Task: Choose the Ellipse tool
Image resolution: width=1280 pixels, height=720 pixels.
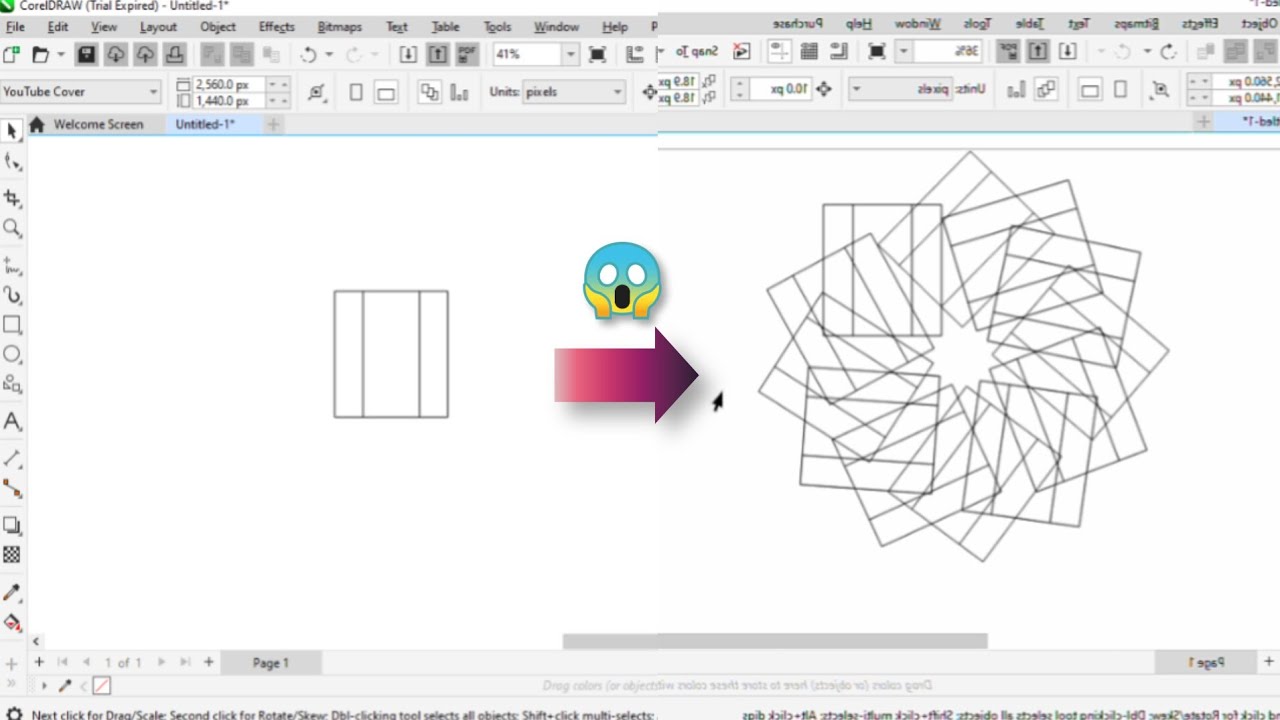Action: point(12,354)
